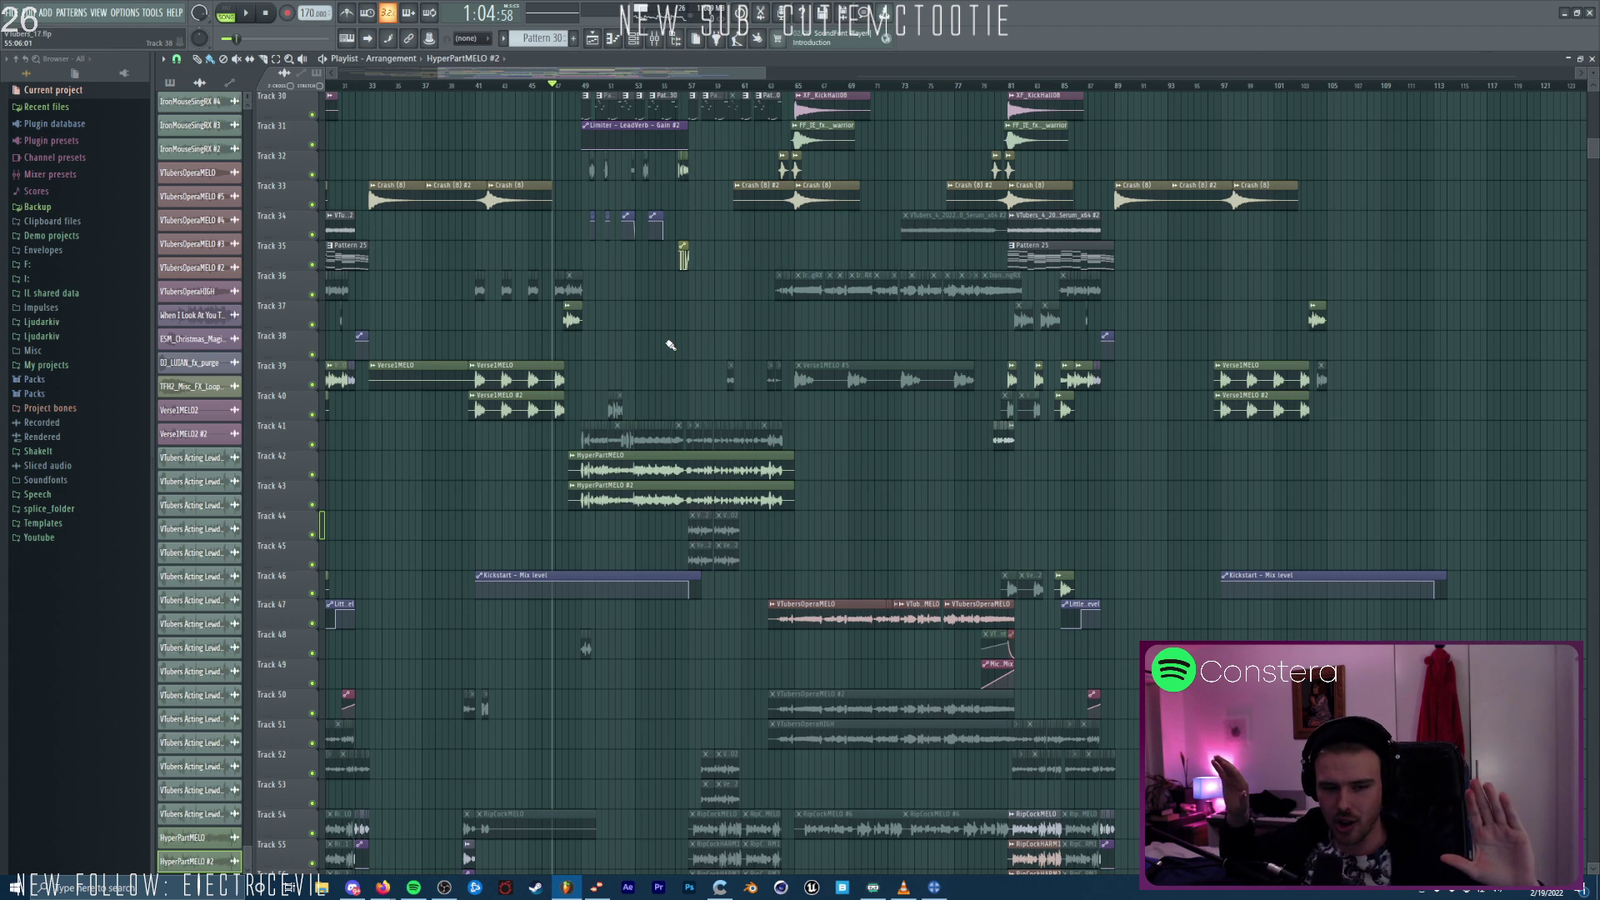Viewport: 1600px width, 900px height.
Task: Select the playlist Select tool
Action: 275,59
